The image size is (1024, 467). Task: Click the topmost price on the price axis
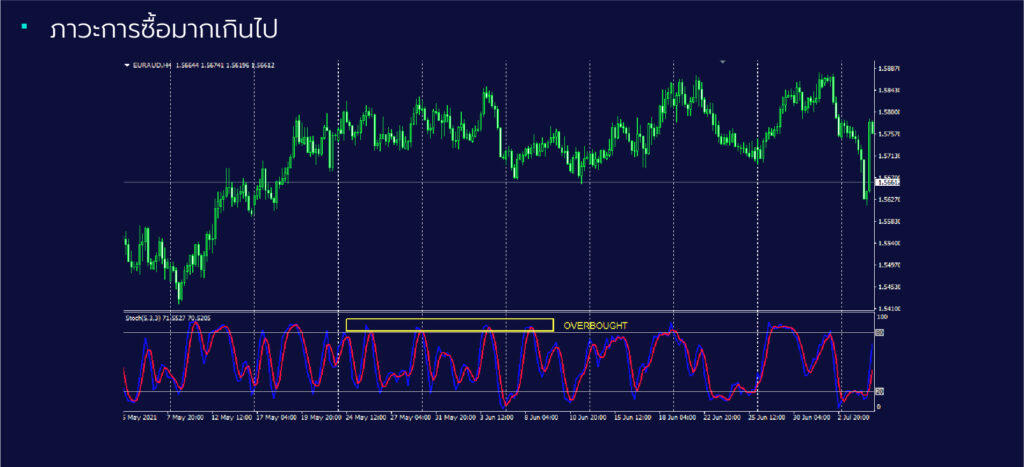(887, 69)
